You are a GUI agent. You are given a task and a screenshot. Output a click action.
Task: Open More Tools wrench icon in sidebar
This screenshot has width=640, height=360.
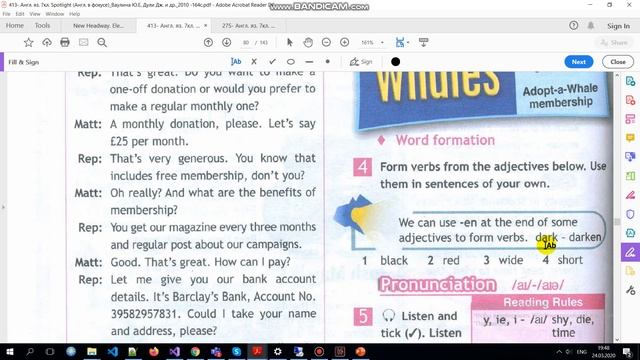point(630,291)
